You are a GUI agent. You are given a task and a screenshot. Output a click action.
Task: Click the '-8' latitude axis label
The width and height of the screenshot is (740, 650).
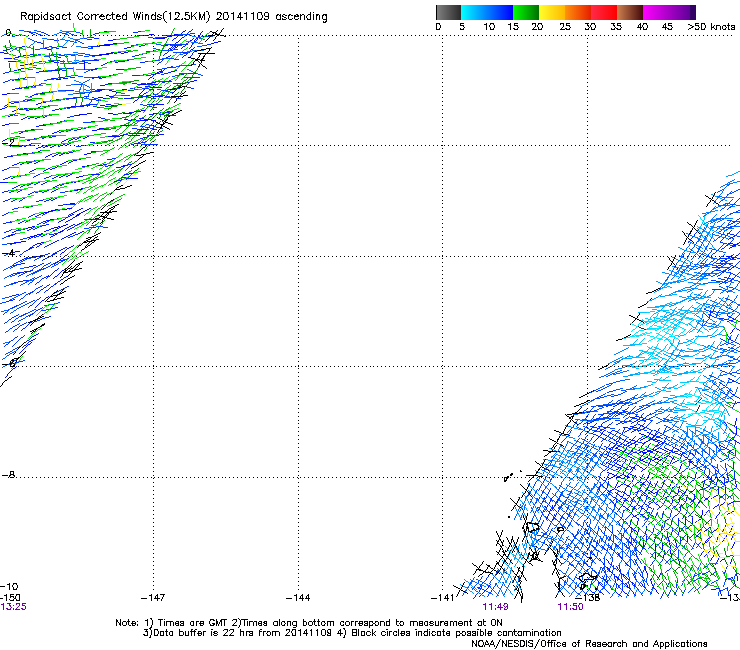tap(9, 474)
